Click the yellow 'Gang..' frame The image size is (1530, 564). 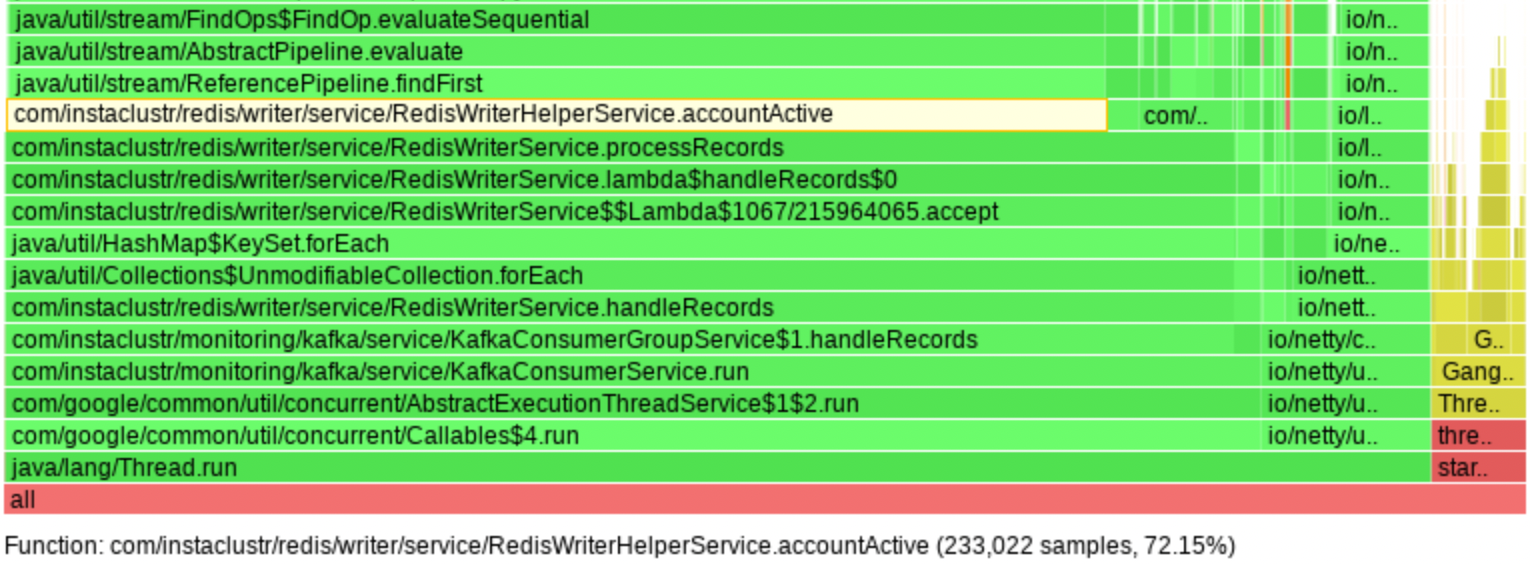coord(1479,372)
